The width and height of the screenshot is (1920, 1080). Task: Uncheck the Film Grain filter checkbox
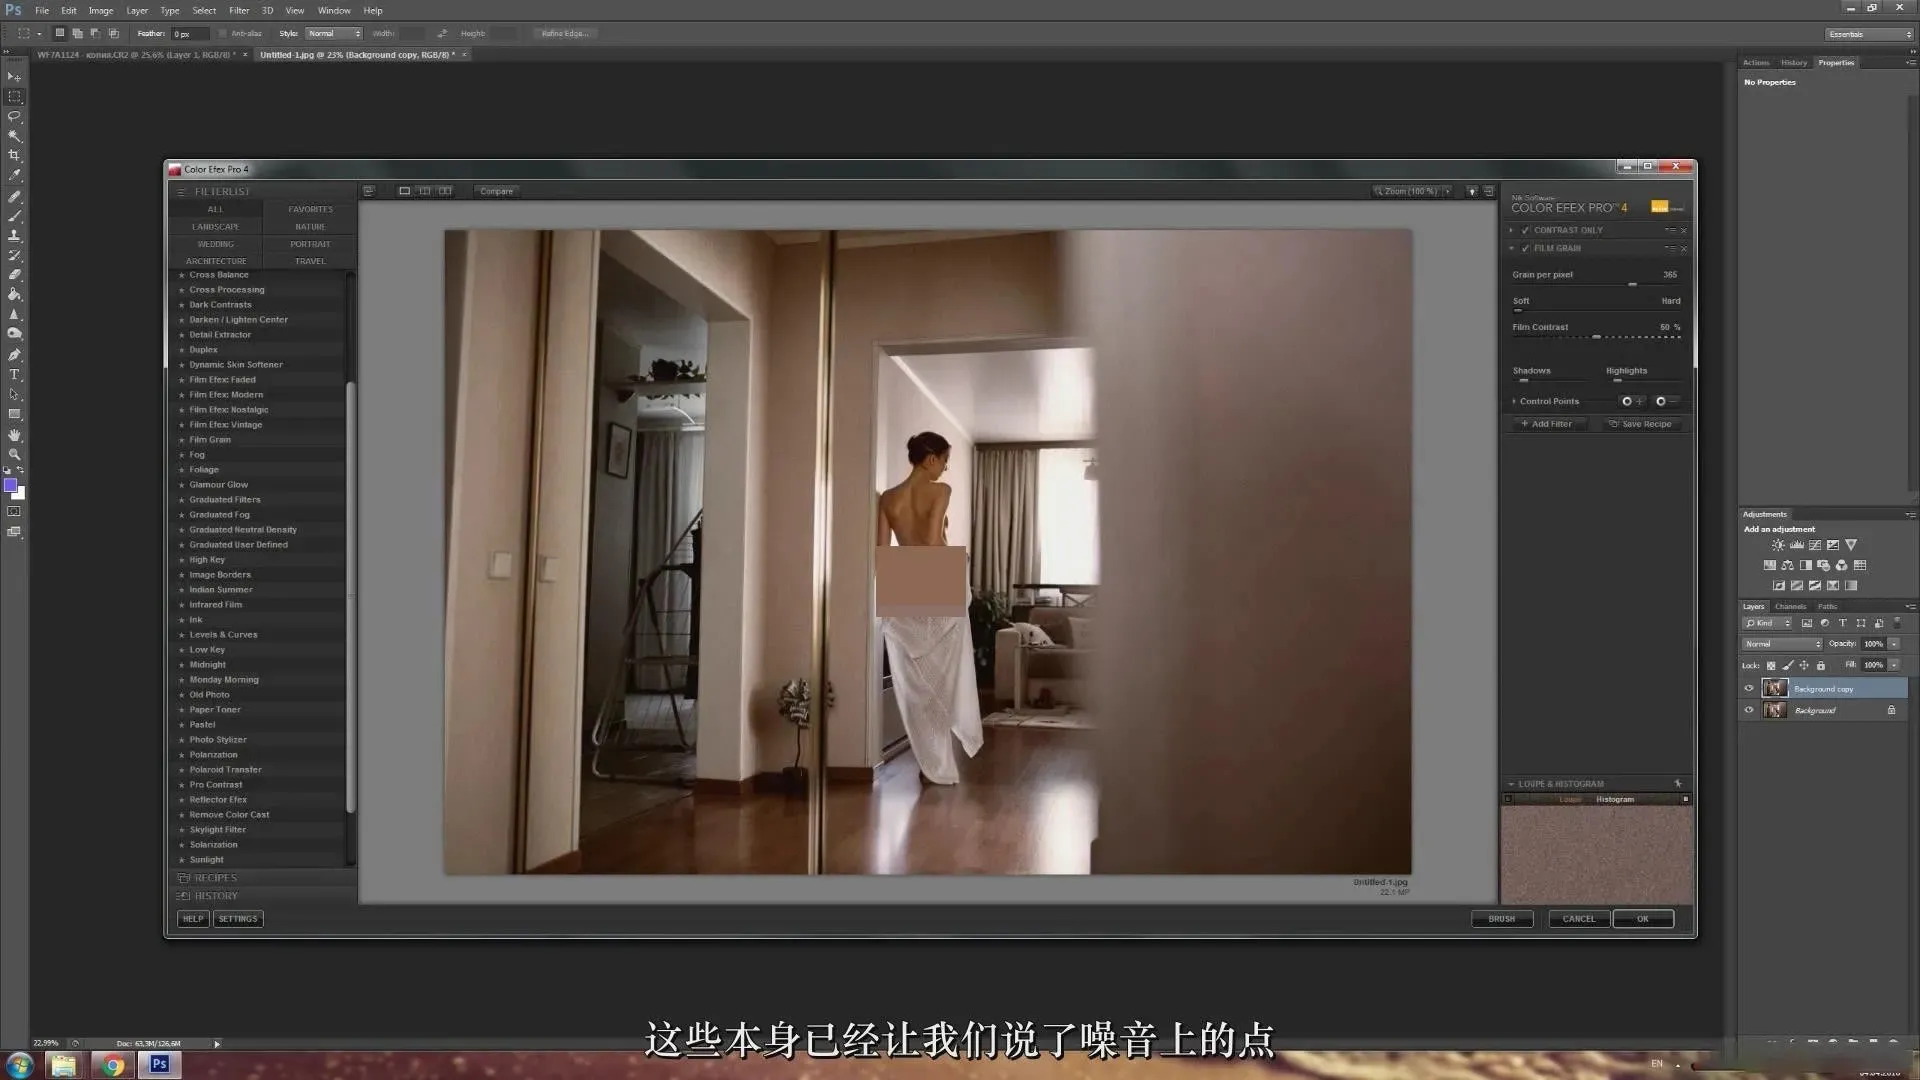pyautogui.click(x=1526, y=248)
